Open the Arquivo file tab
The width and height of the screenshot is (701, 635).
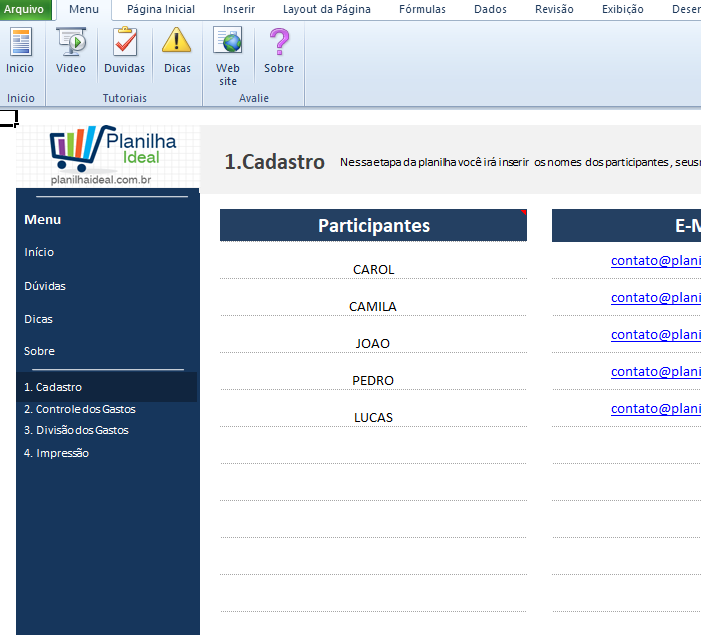pos(24,9)
